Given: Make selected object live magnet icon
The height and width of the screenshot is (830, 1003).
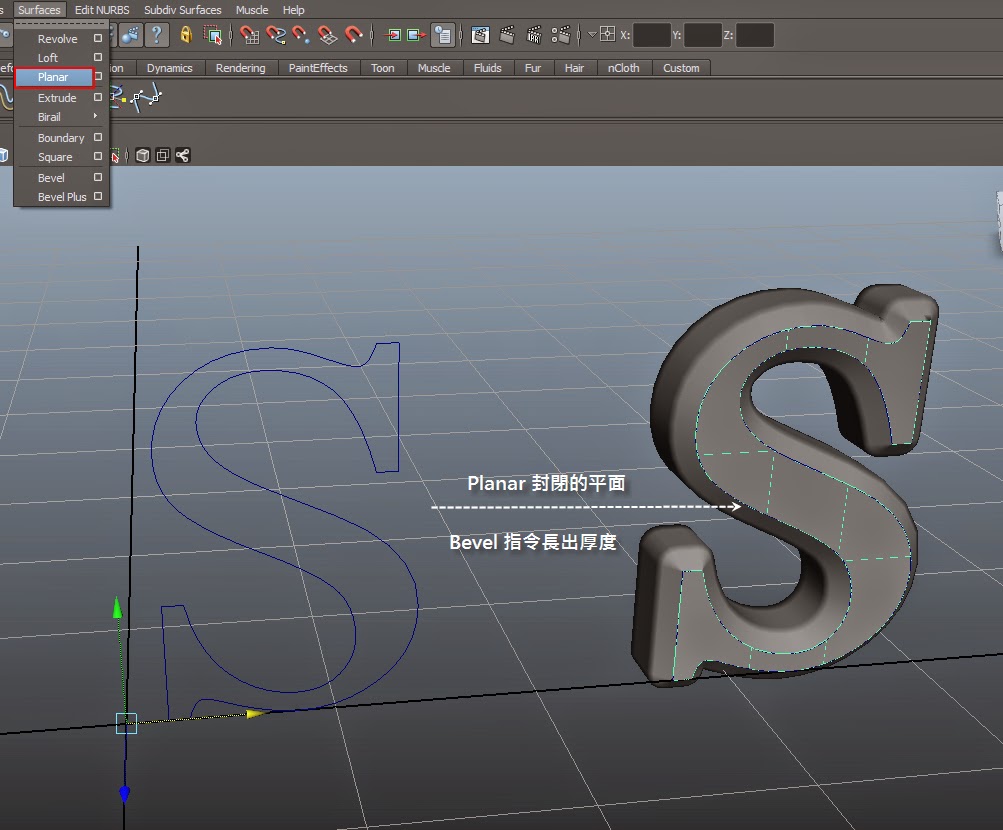Looking at the screenshot, I should tap(353, 35).
